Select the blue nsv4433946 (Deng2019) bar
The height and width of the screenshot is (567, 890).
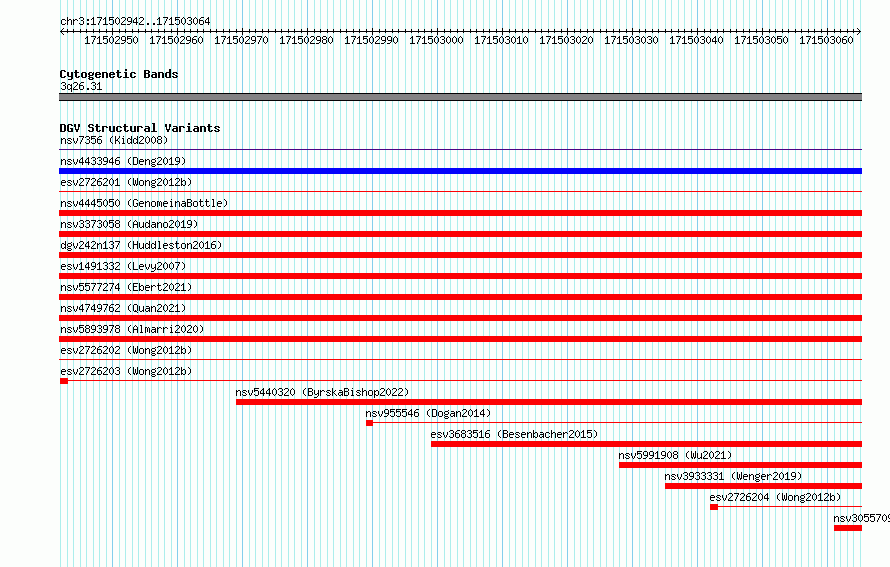pos(460,171)
